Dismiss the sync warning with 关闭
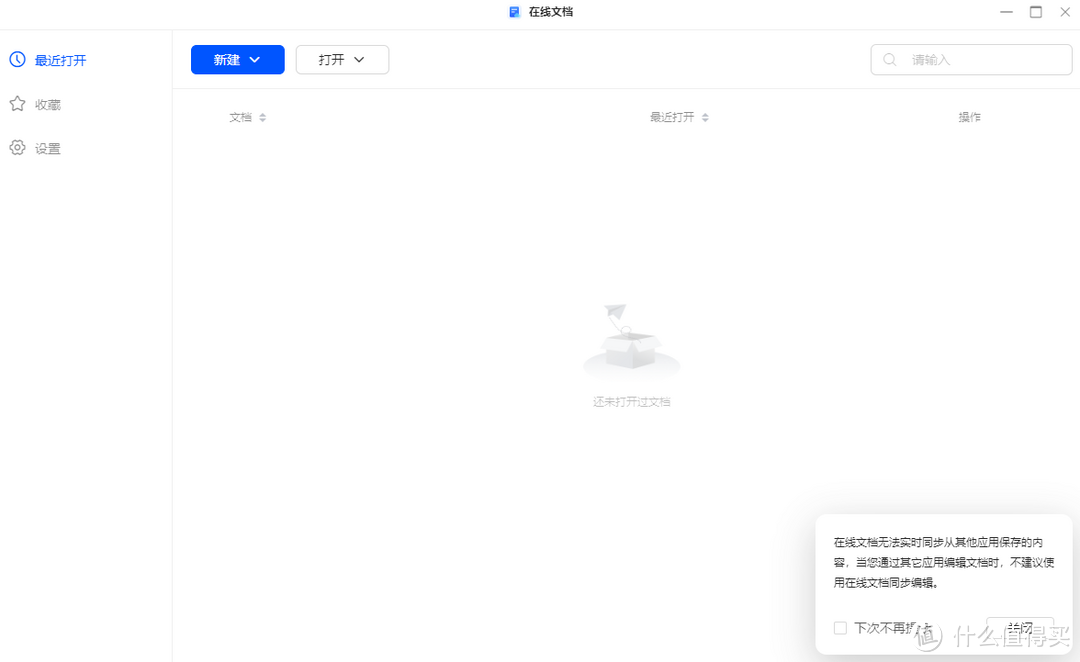The image size is (1080, 662). [x=1020, y=627]
